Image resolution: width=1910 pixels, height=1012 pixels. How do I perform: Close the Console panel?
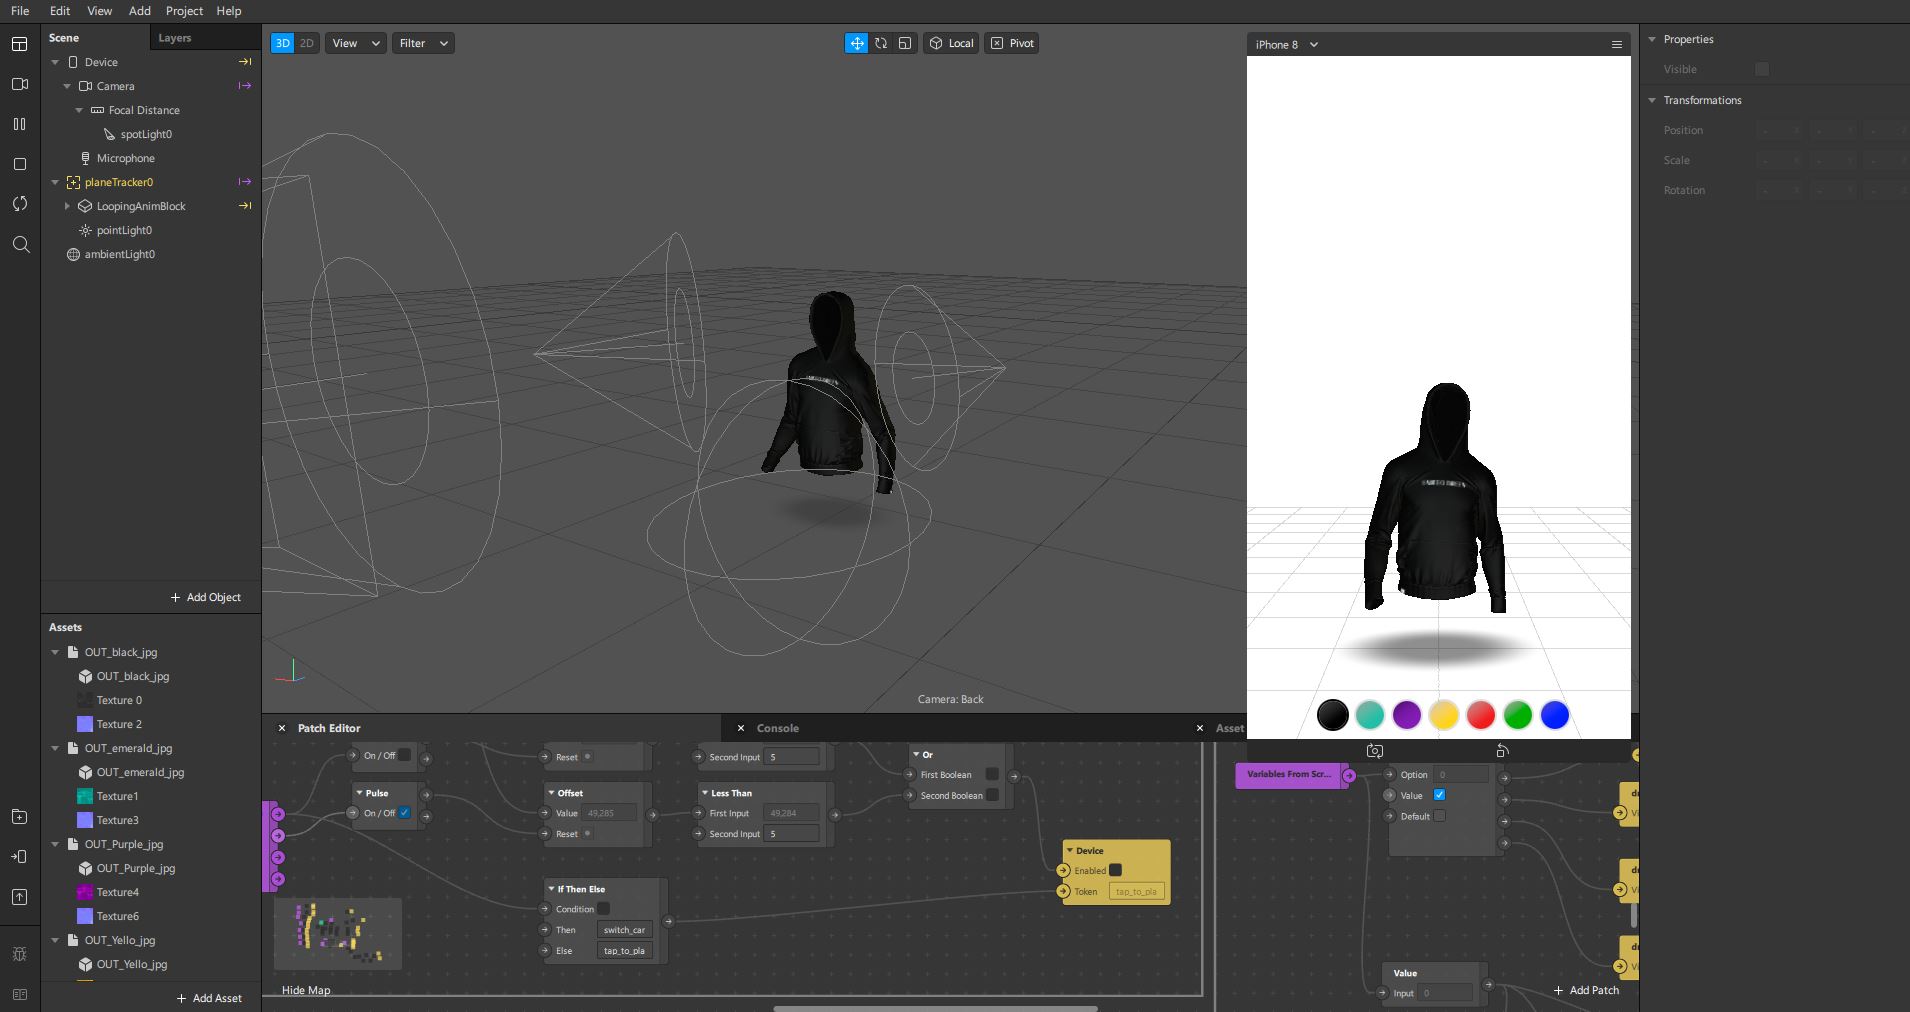[741, 728]
